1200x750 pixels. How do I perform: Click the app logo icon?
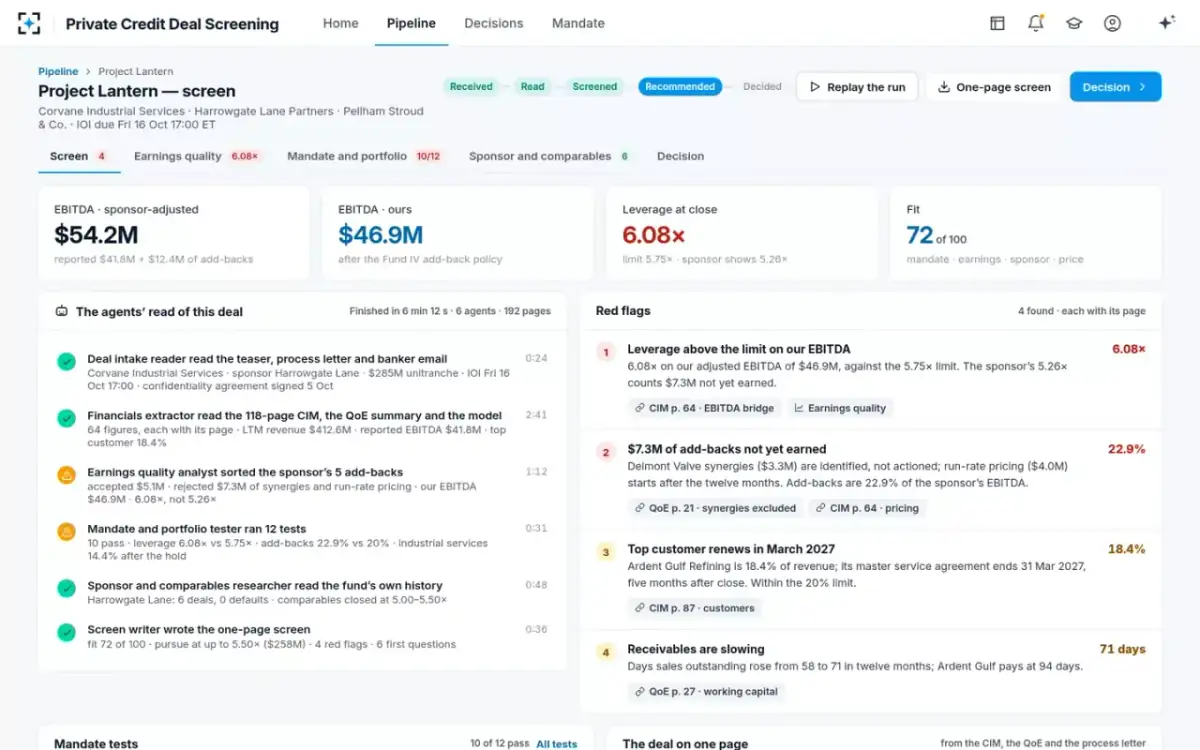[29, 23]
